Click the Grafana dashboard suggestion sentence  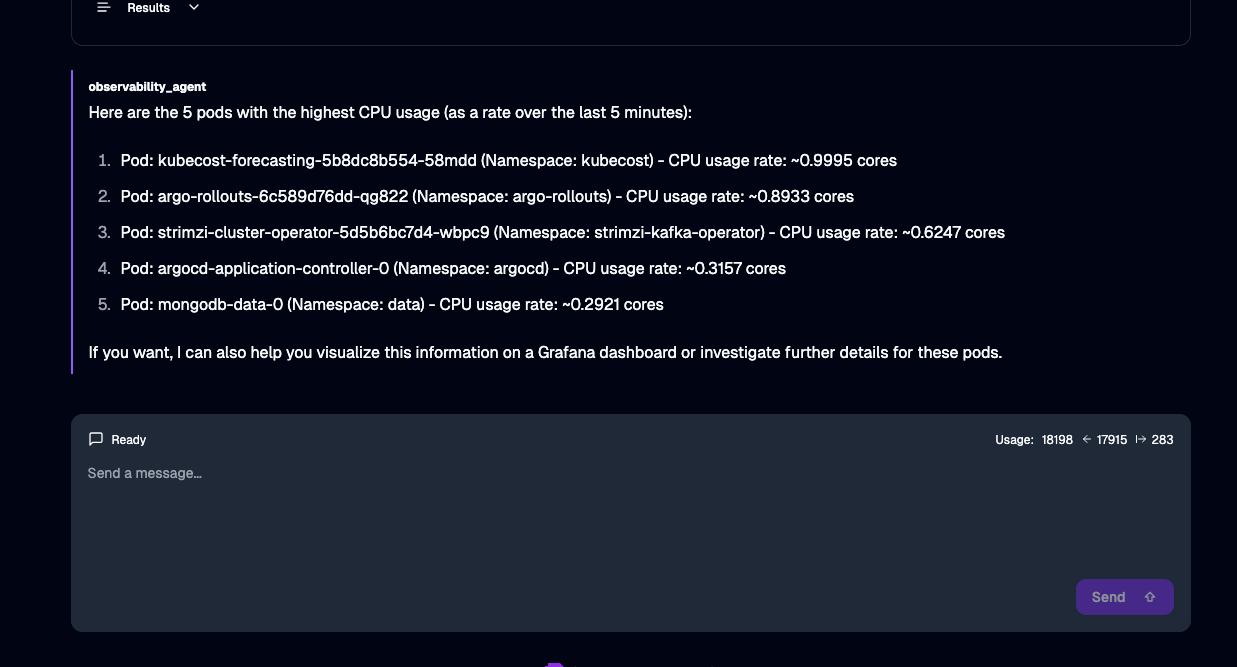(x=545, y=352)
